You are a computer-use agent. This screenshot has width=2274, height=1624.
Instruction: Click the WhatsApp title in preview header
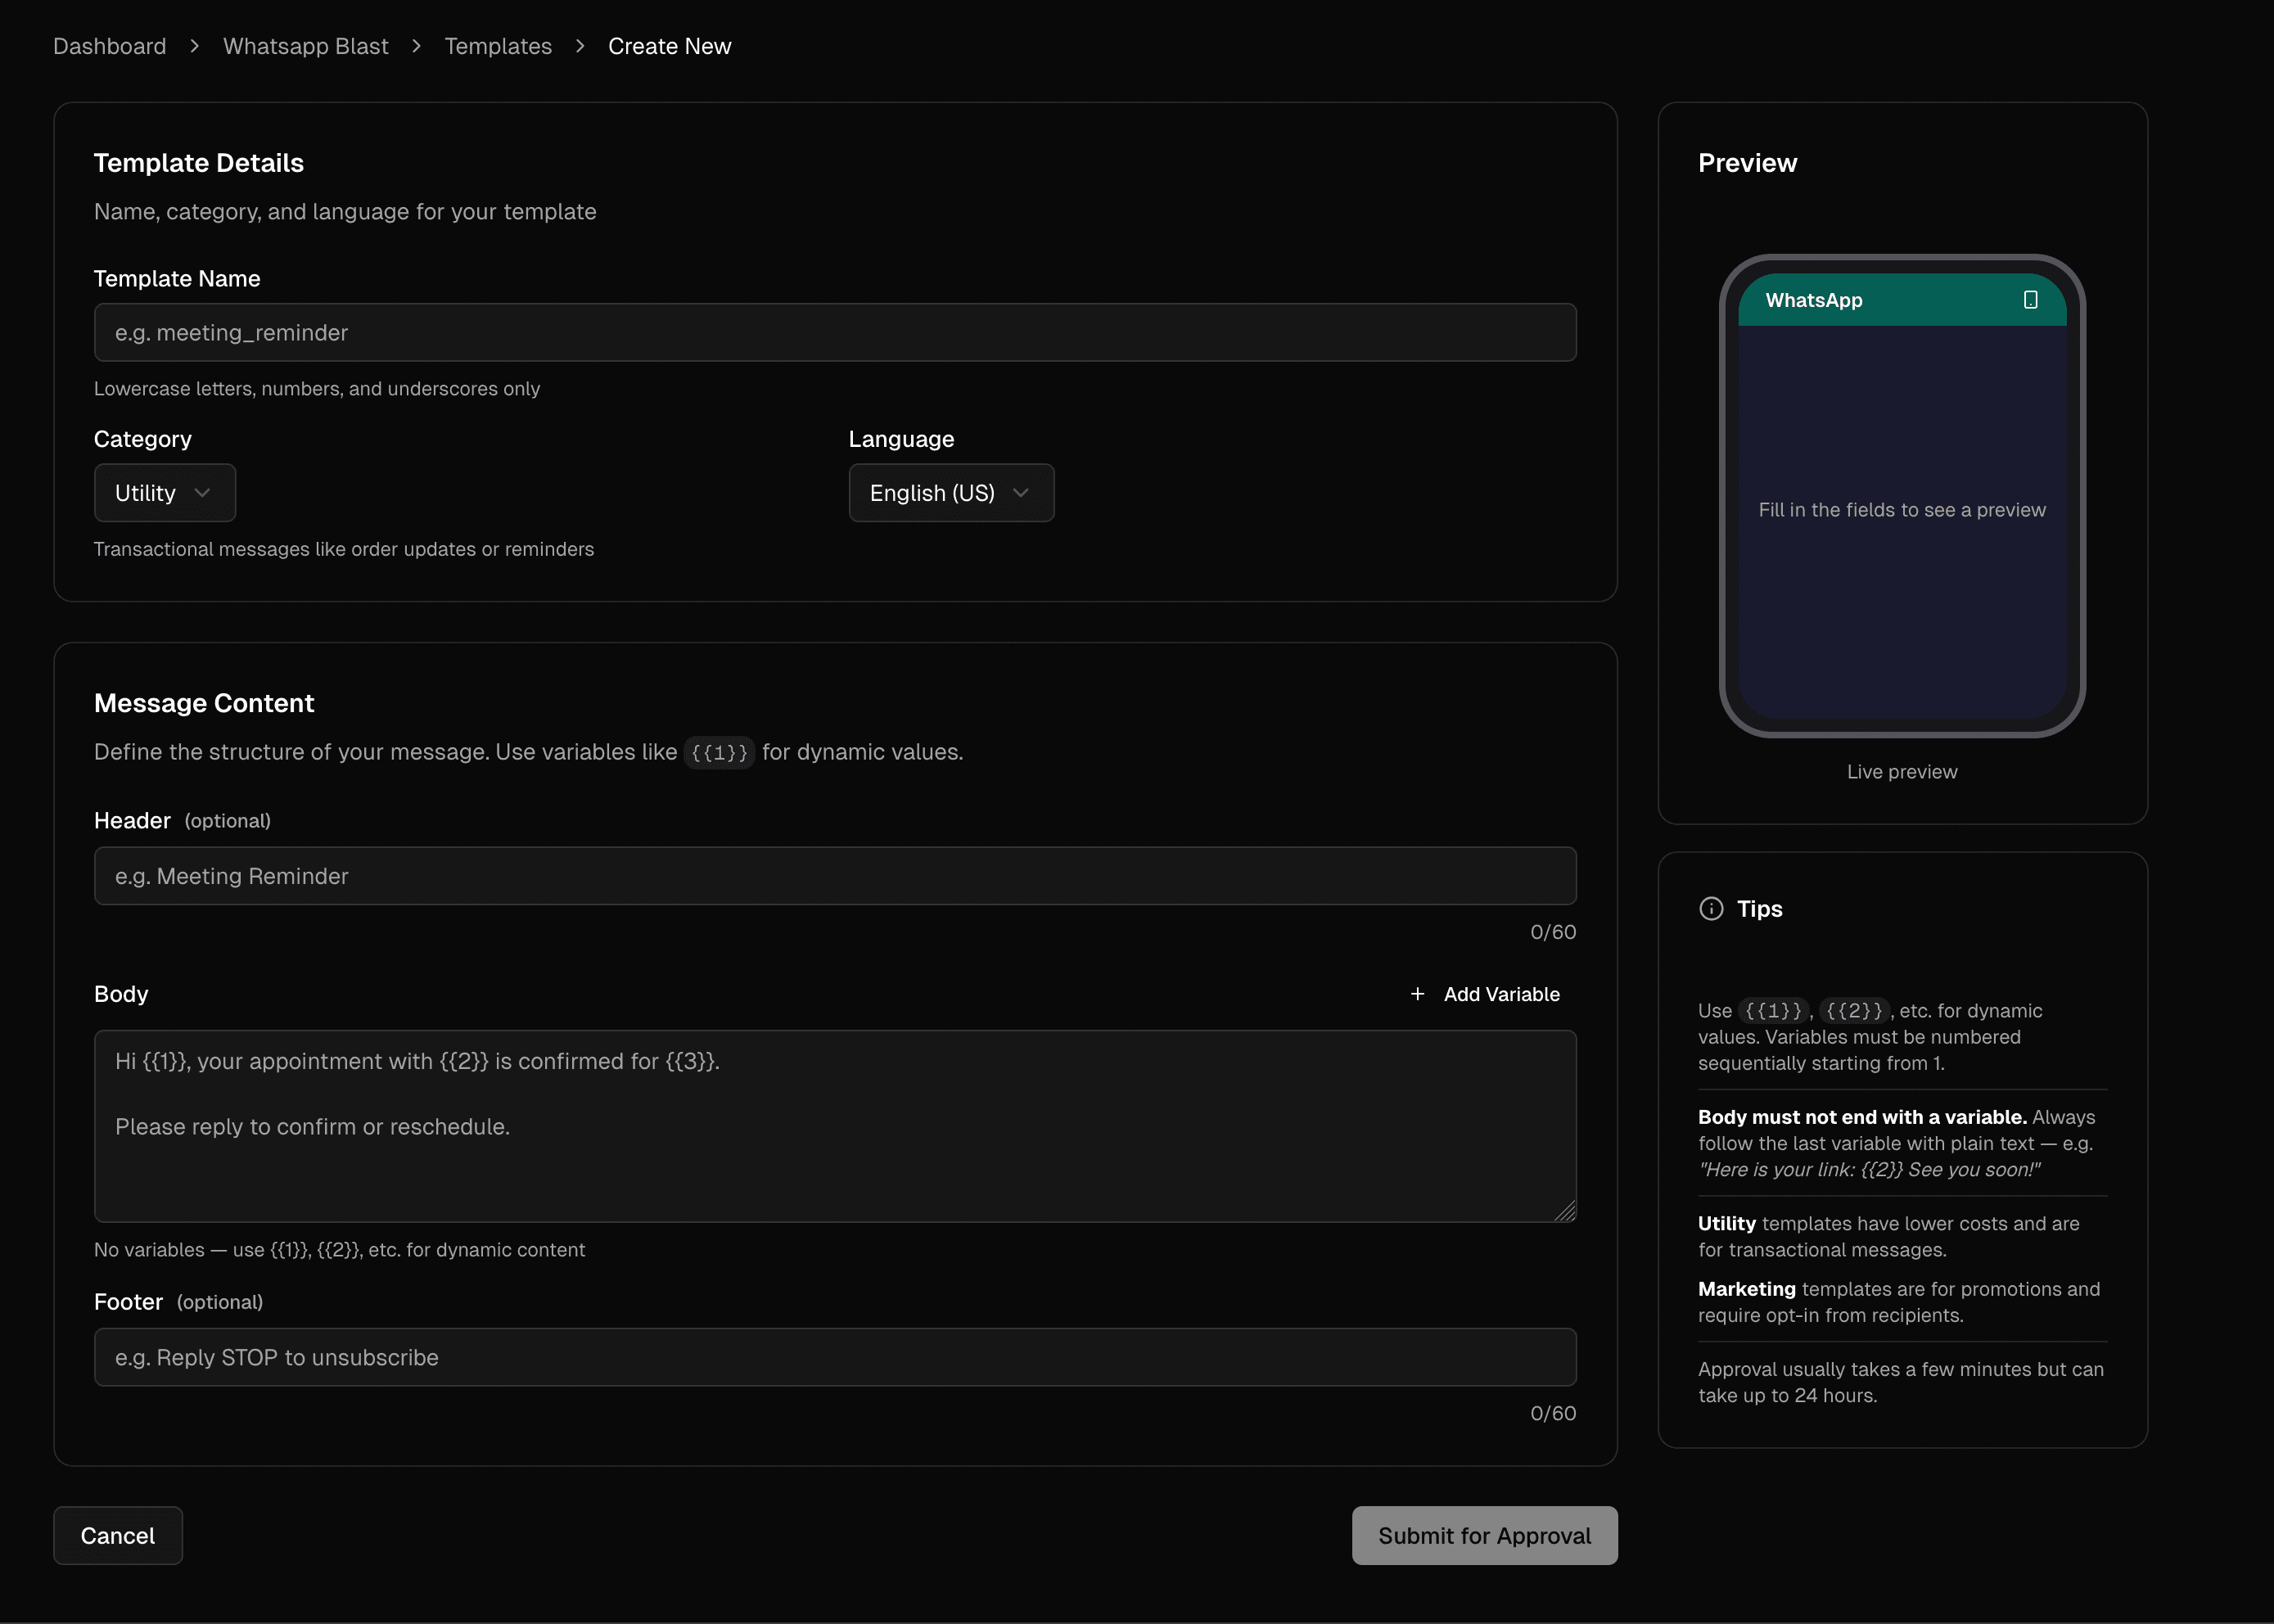pyautogui.click(x=1814, y=300)
